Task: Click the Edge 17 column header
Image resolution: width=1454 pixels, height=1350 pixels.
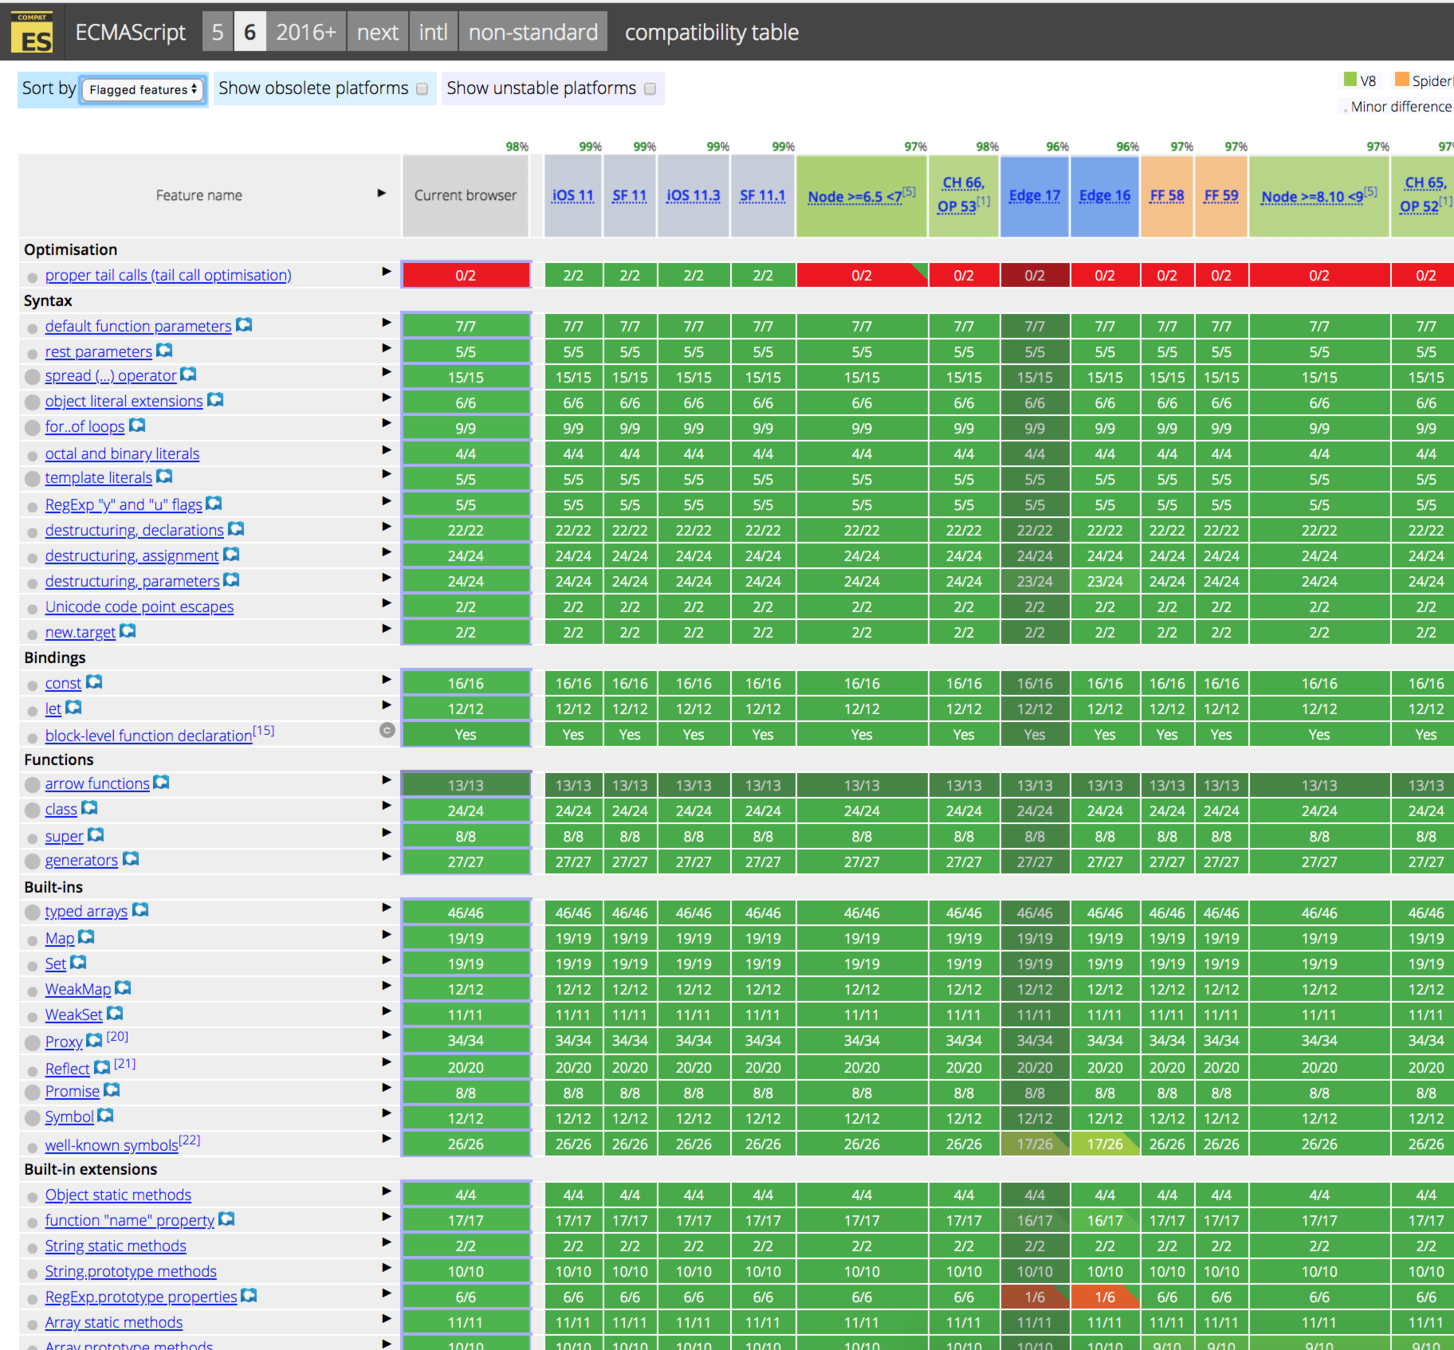Action: (1034, 196)
